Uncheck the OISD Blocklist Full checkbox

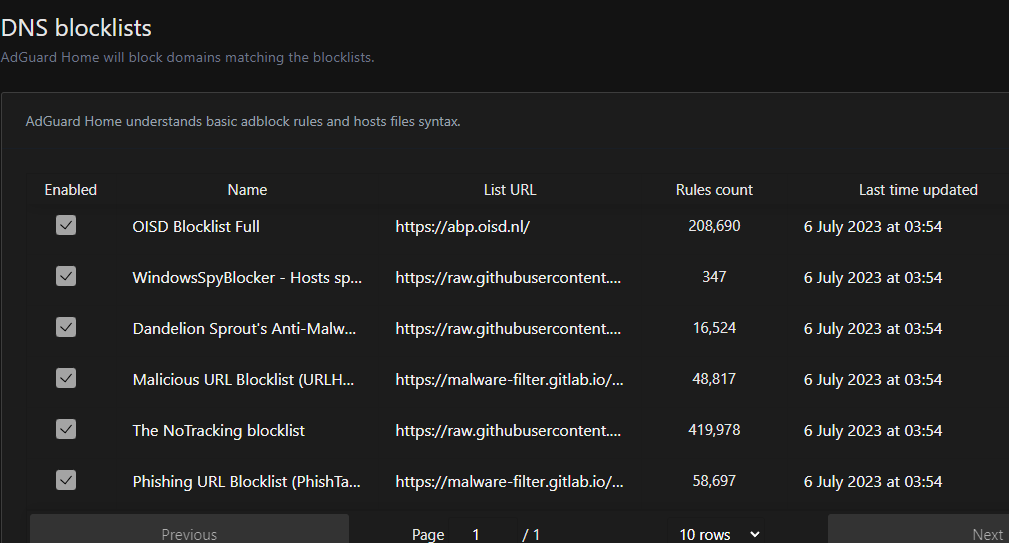pos(66,225)
